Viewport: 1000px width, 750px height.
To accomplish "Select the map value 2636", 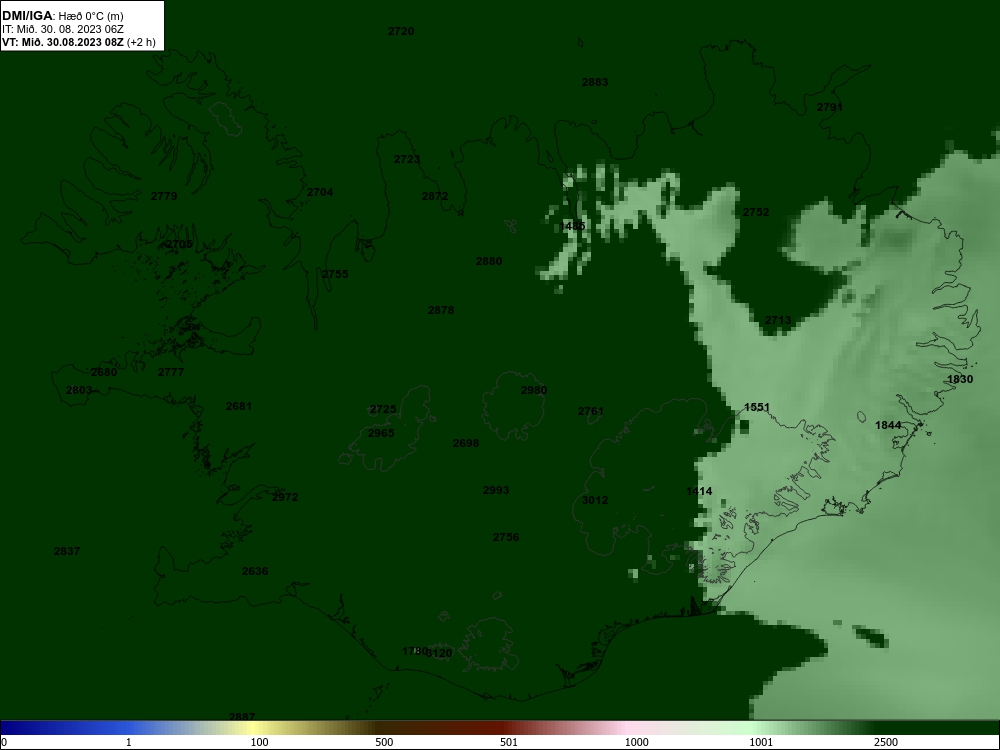I will pos(255,571).
